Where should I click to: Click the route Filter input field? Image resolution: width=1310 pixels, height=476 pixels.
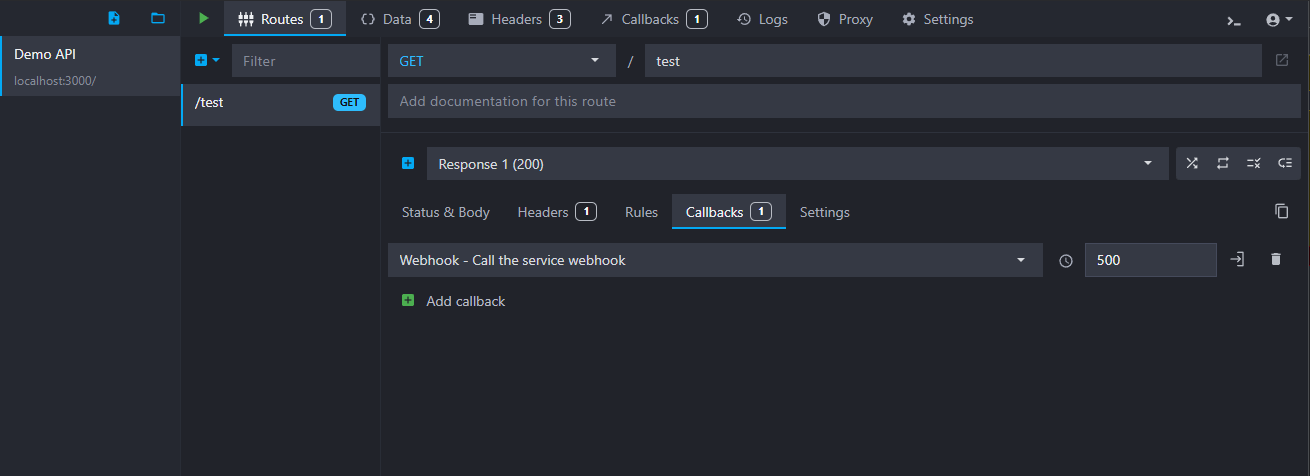305,61
